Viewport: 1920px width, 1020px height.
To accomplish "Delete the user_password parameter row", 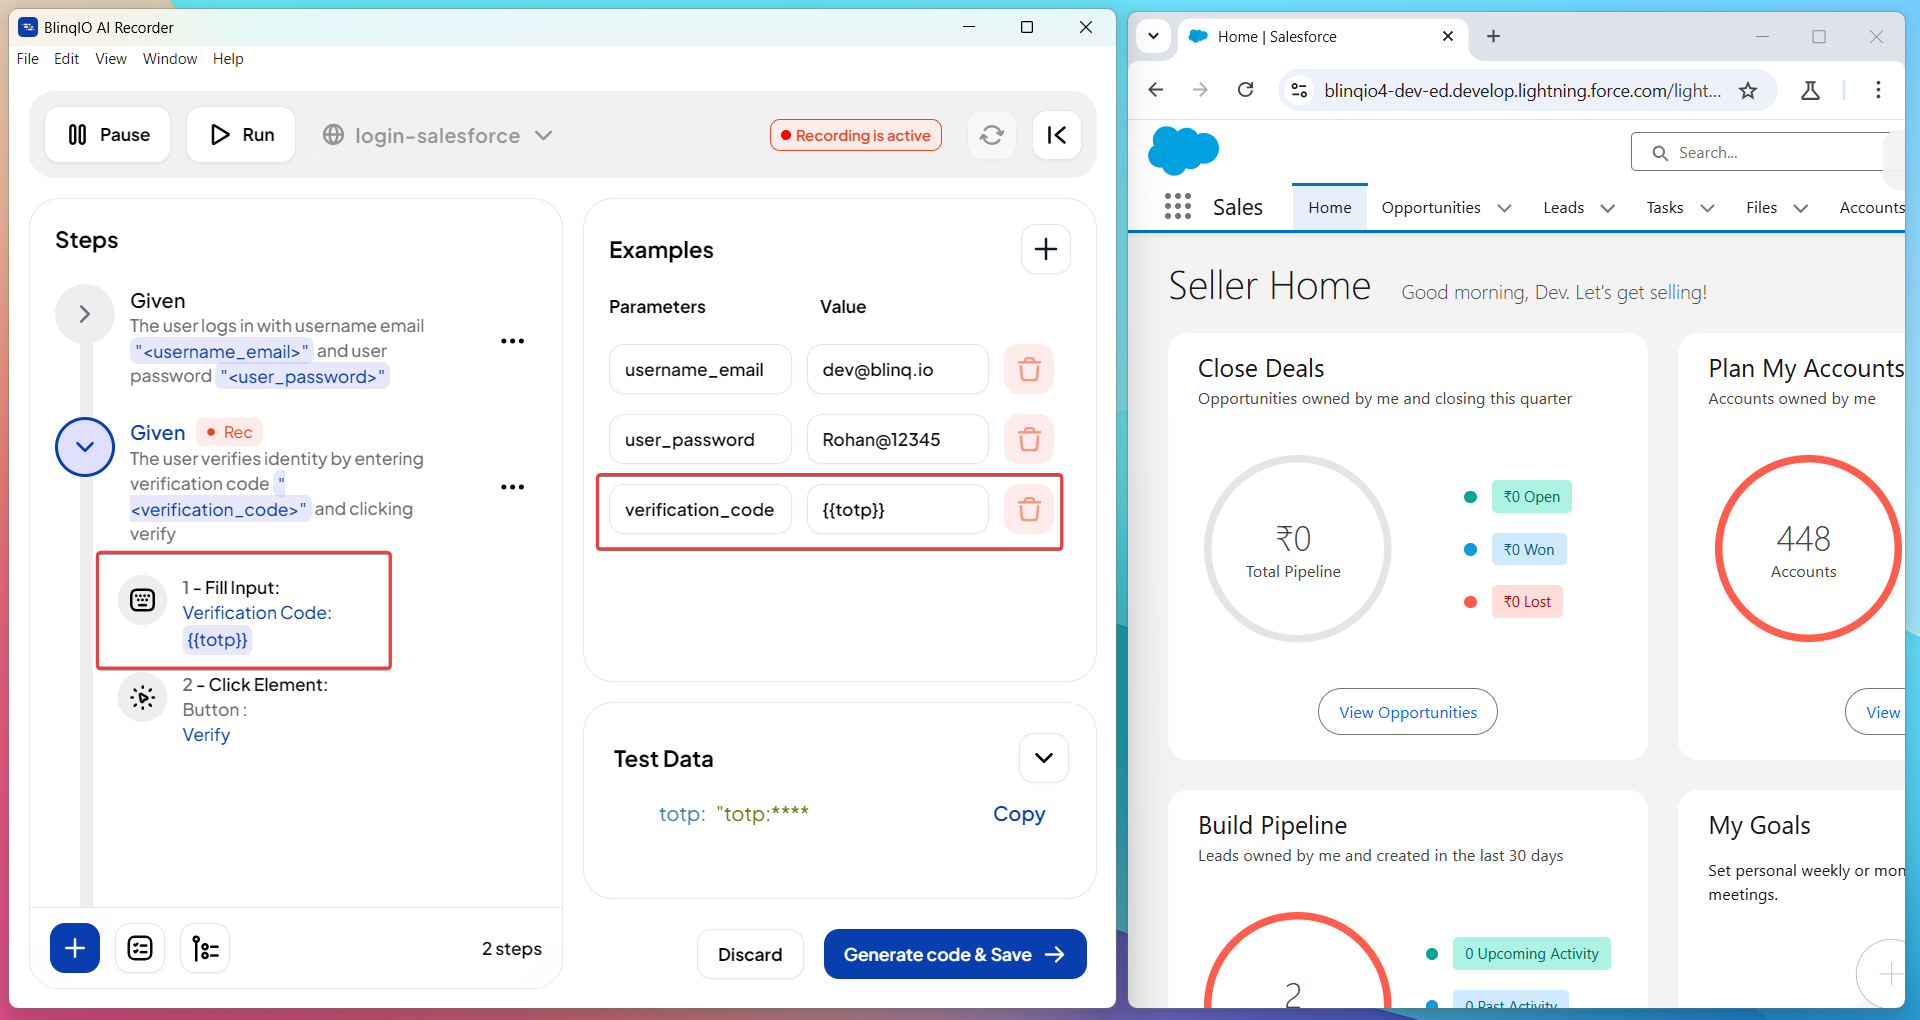I will point(1029,439).
